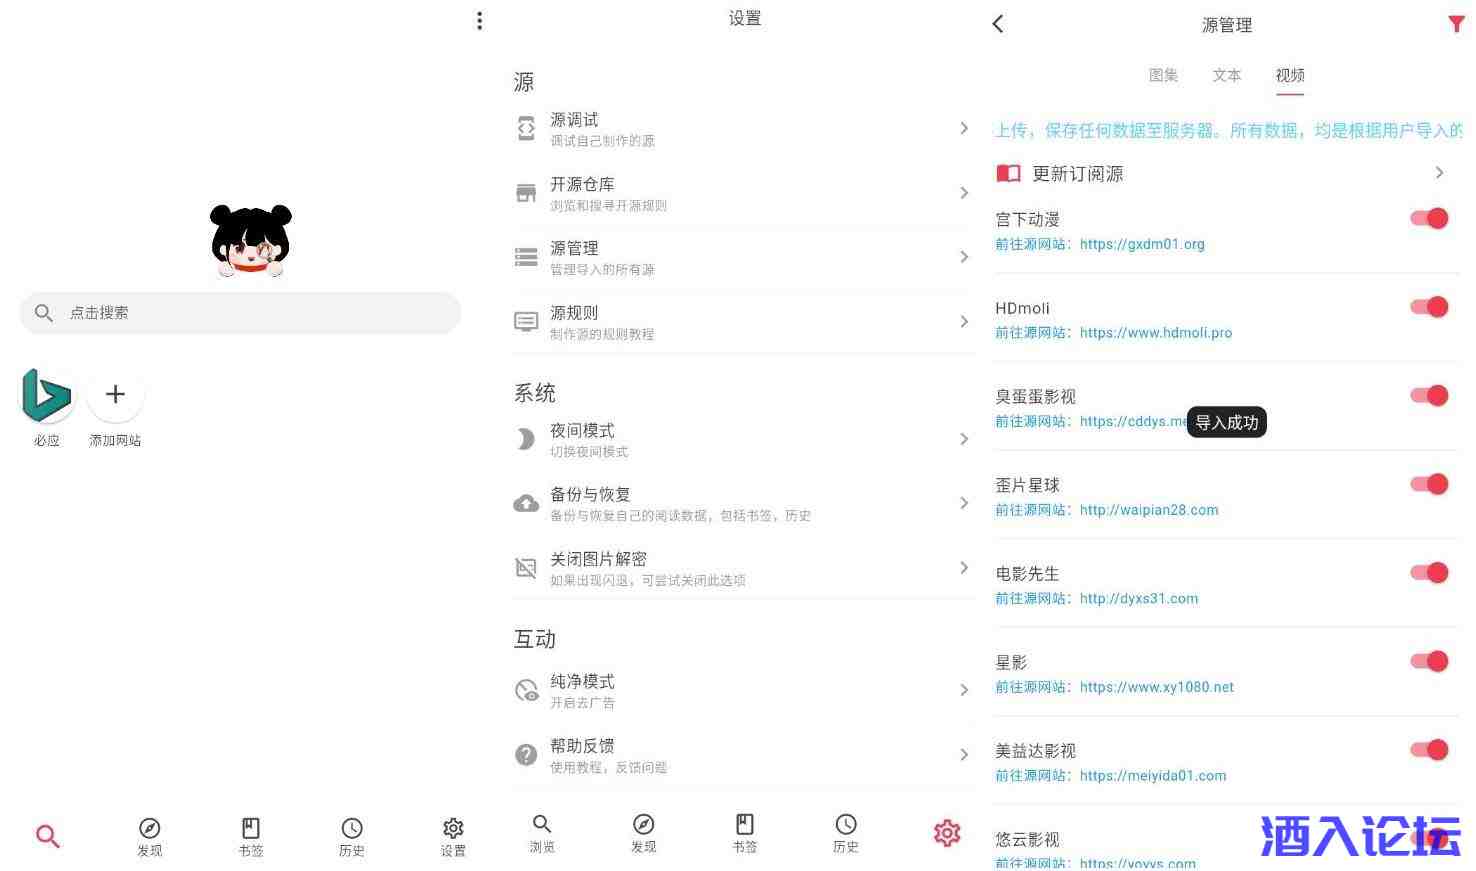Click the 开源仓库 store icon
Viewport: 1476px width, 871px height.
pyautogui.click(x=526, y=193)
